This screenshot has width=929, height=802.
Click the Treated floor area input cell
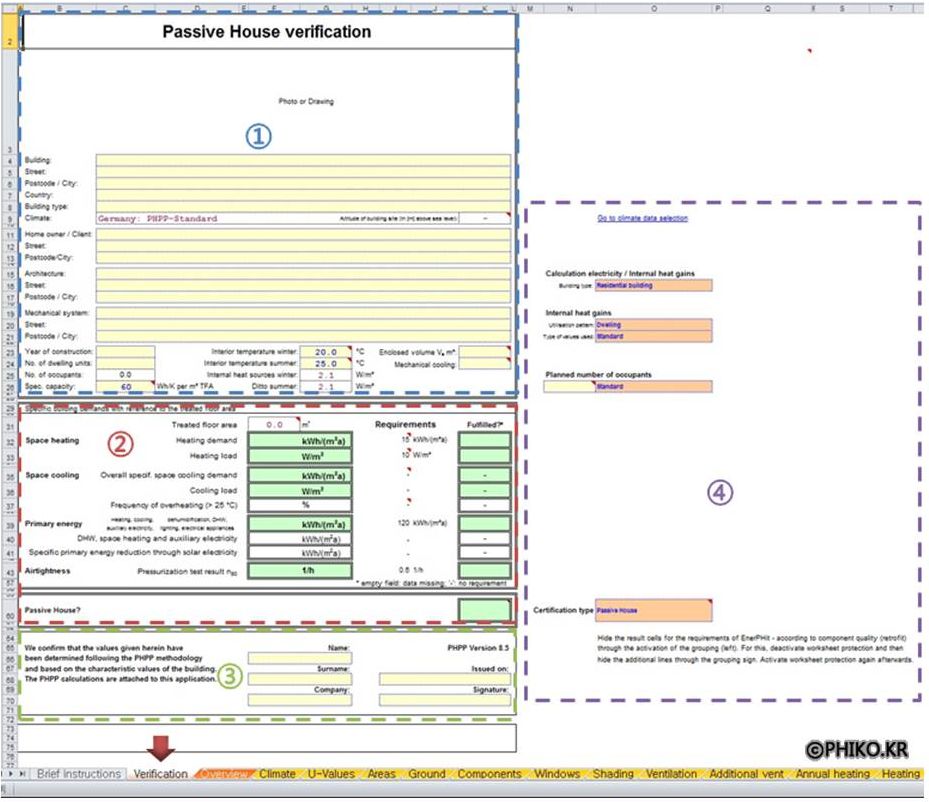coord(273,424)
